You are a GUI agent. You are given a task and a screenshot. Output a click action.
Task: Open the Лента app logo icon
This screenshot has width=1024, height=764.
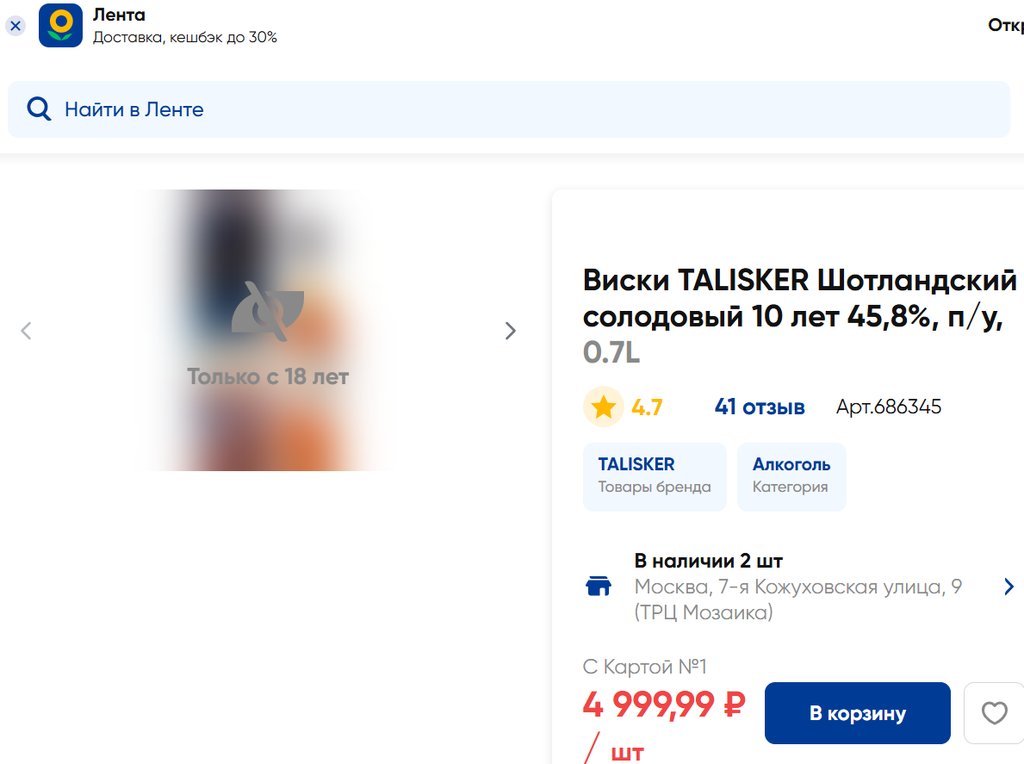(61, 25)
